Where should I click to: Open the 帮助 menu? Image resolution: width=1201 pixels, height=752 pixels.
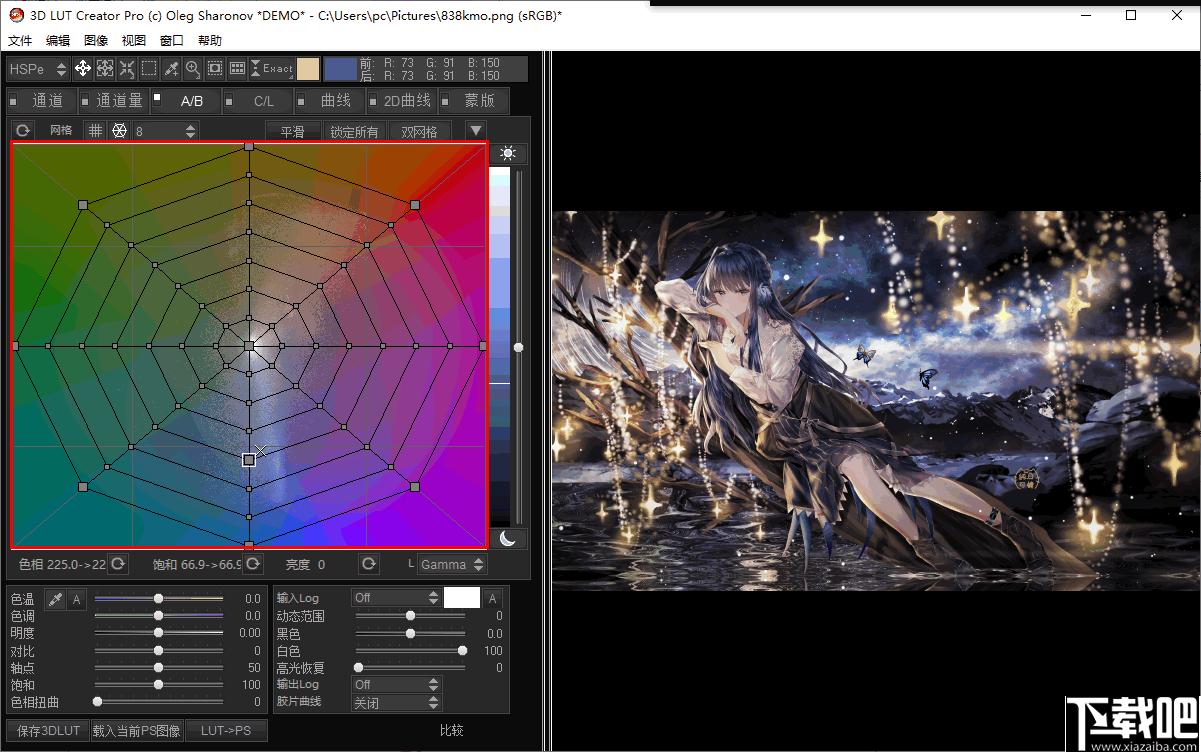210,41
